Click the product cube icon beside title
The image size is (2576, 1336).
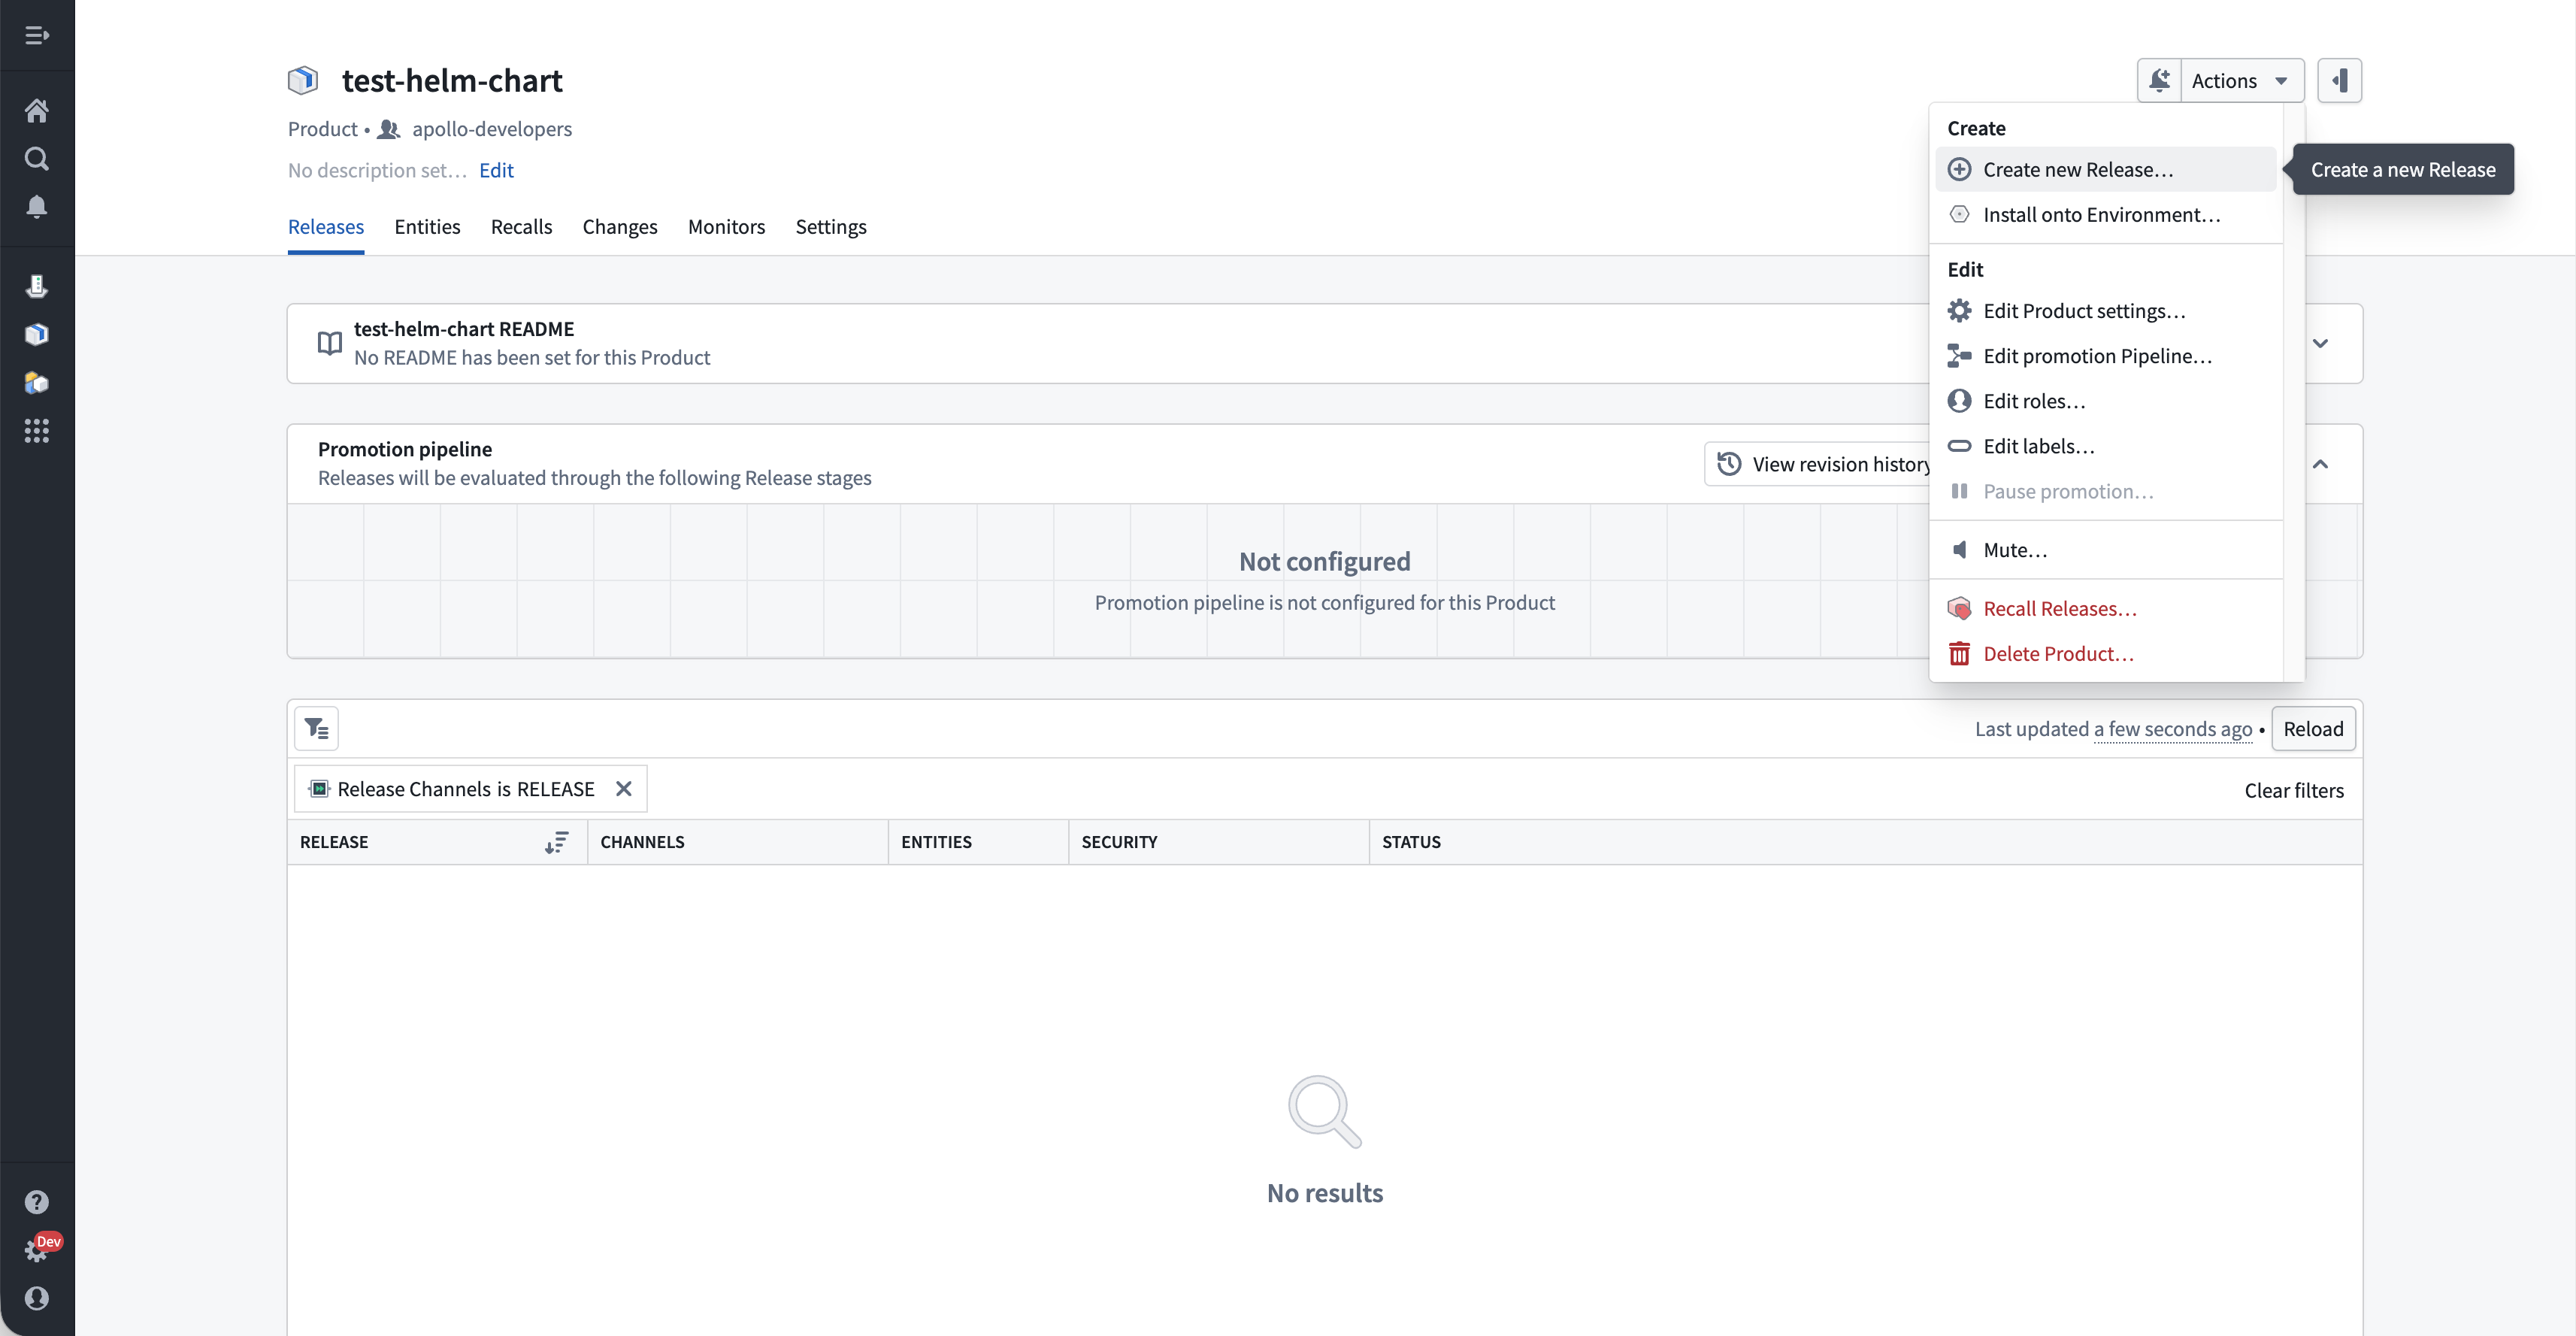303,80
